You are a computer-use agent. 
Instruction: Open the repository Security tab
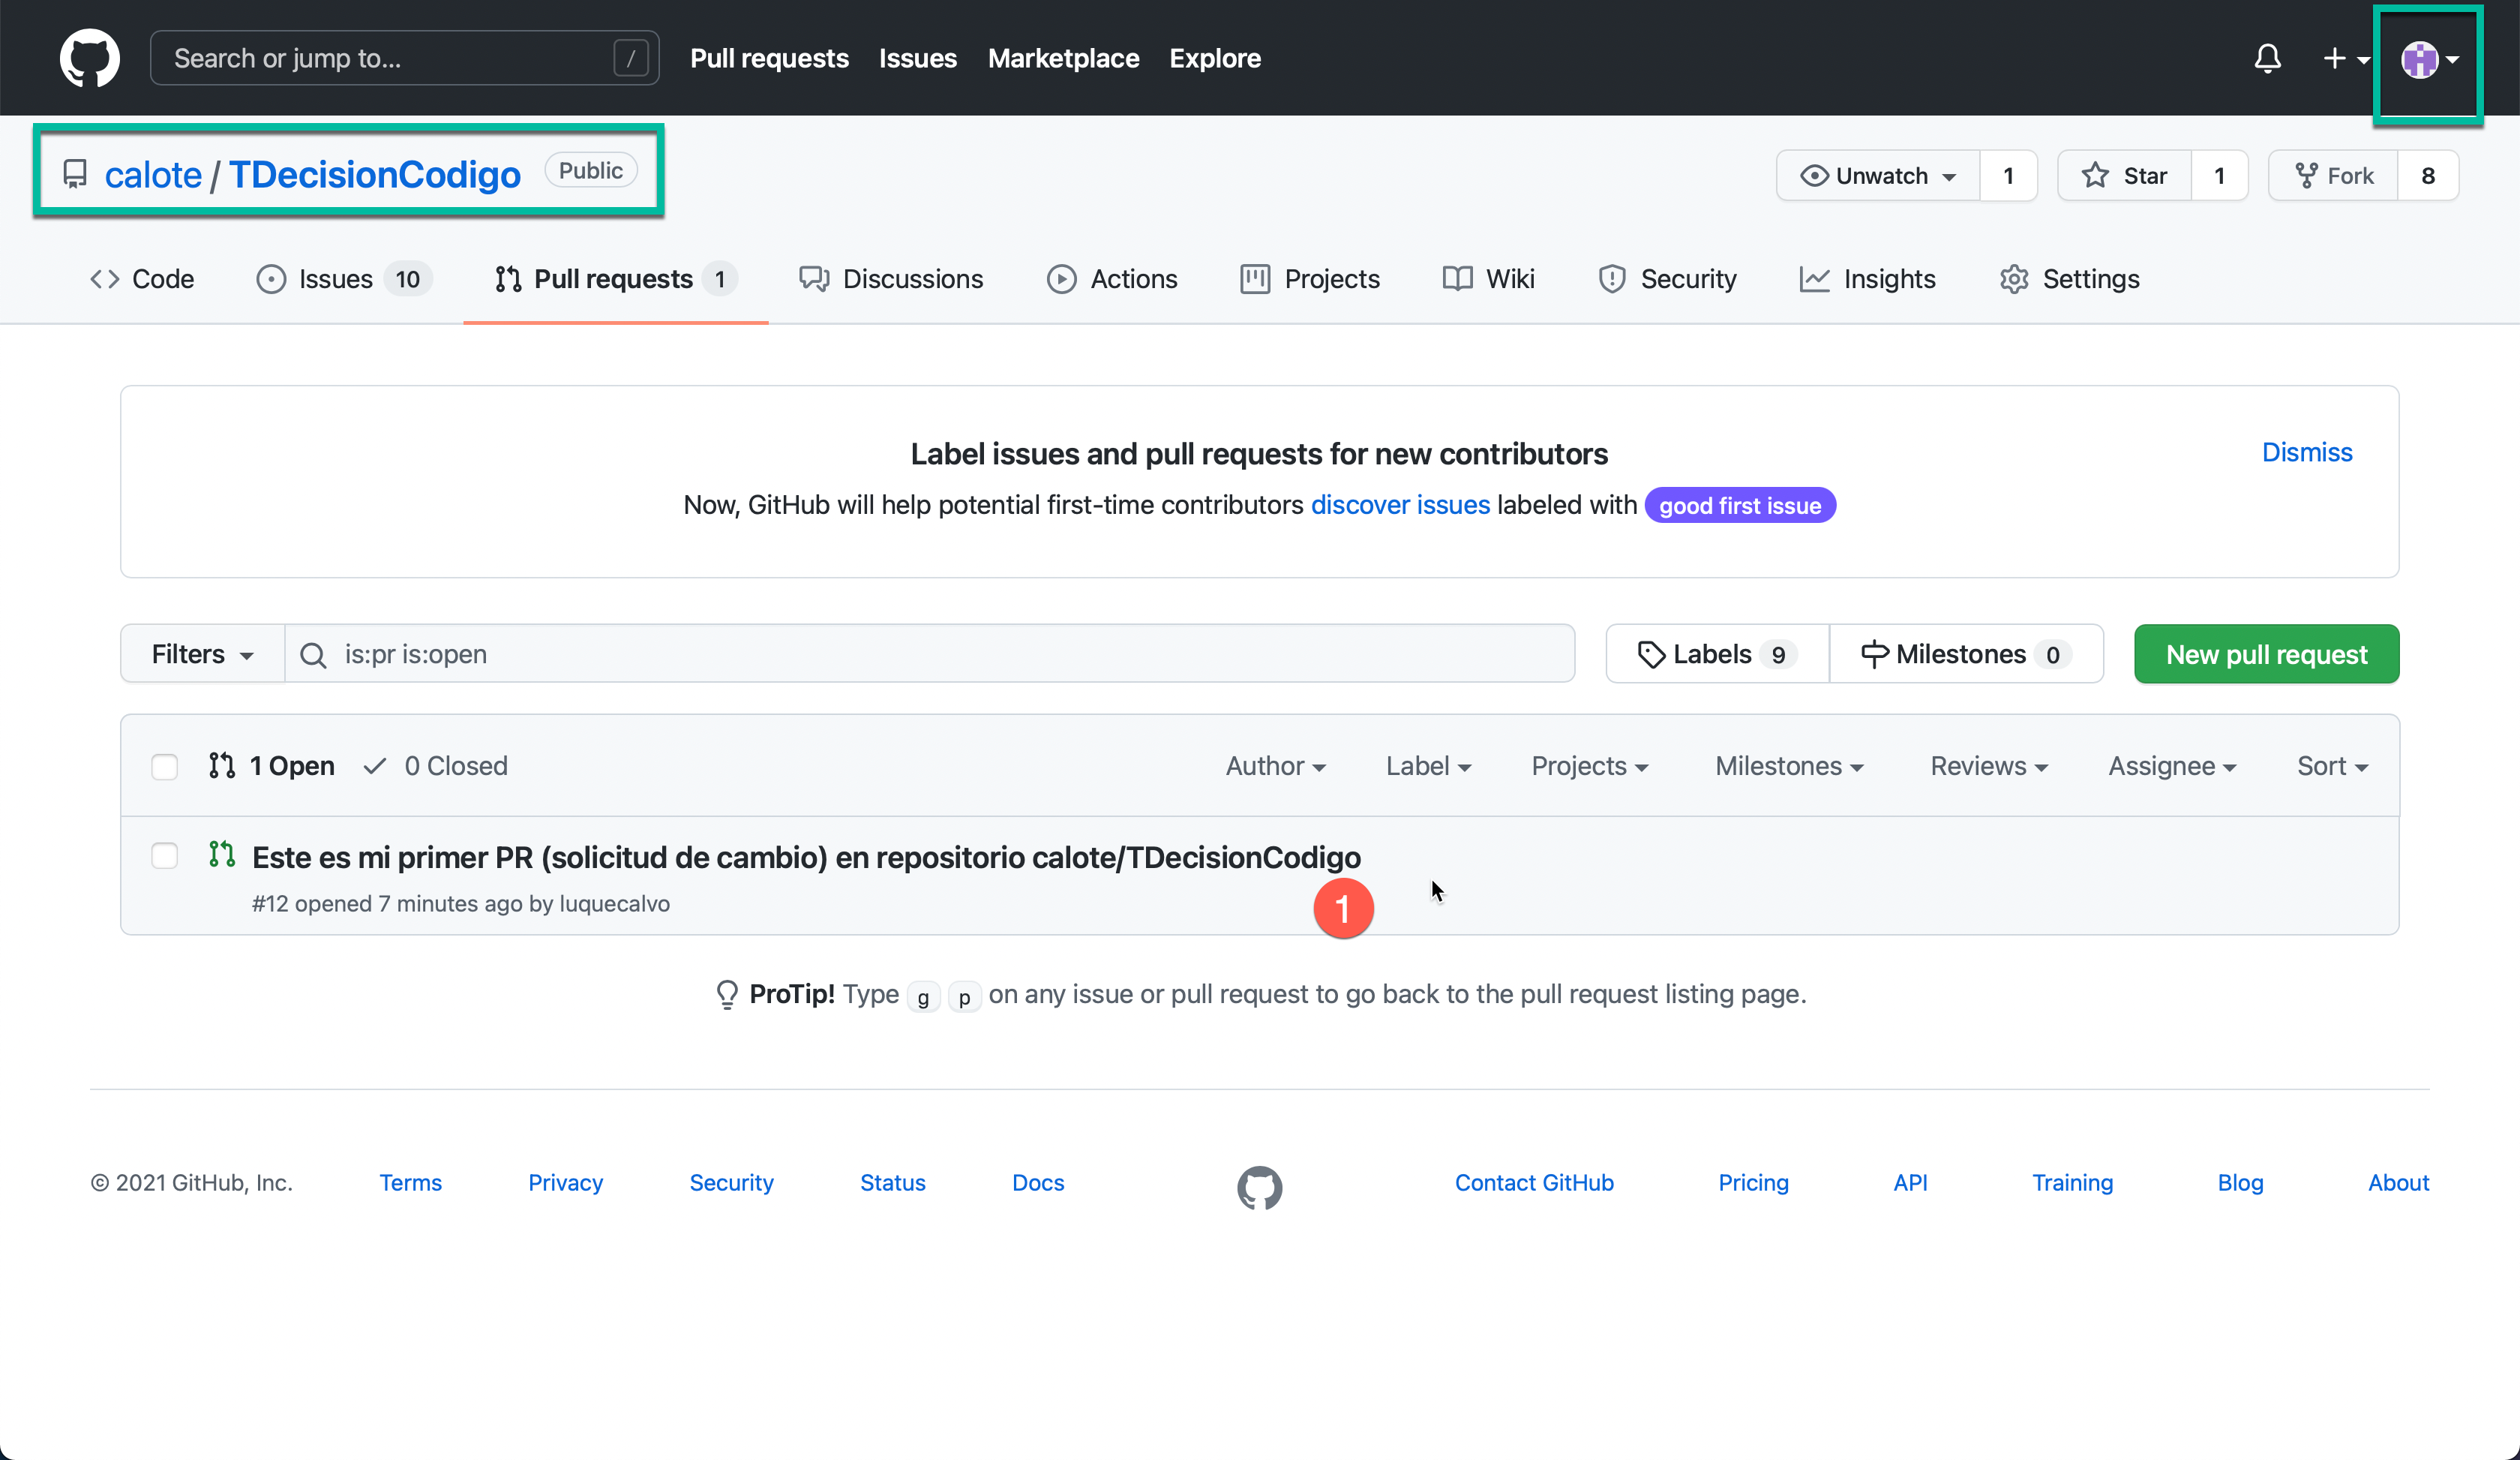[x=1667, y=279]
